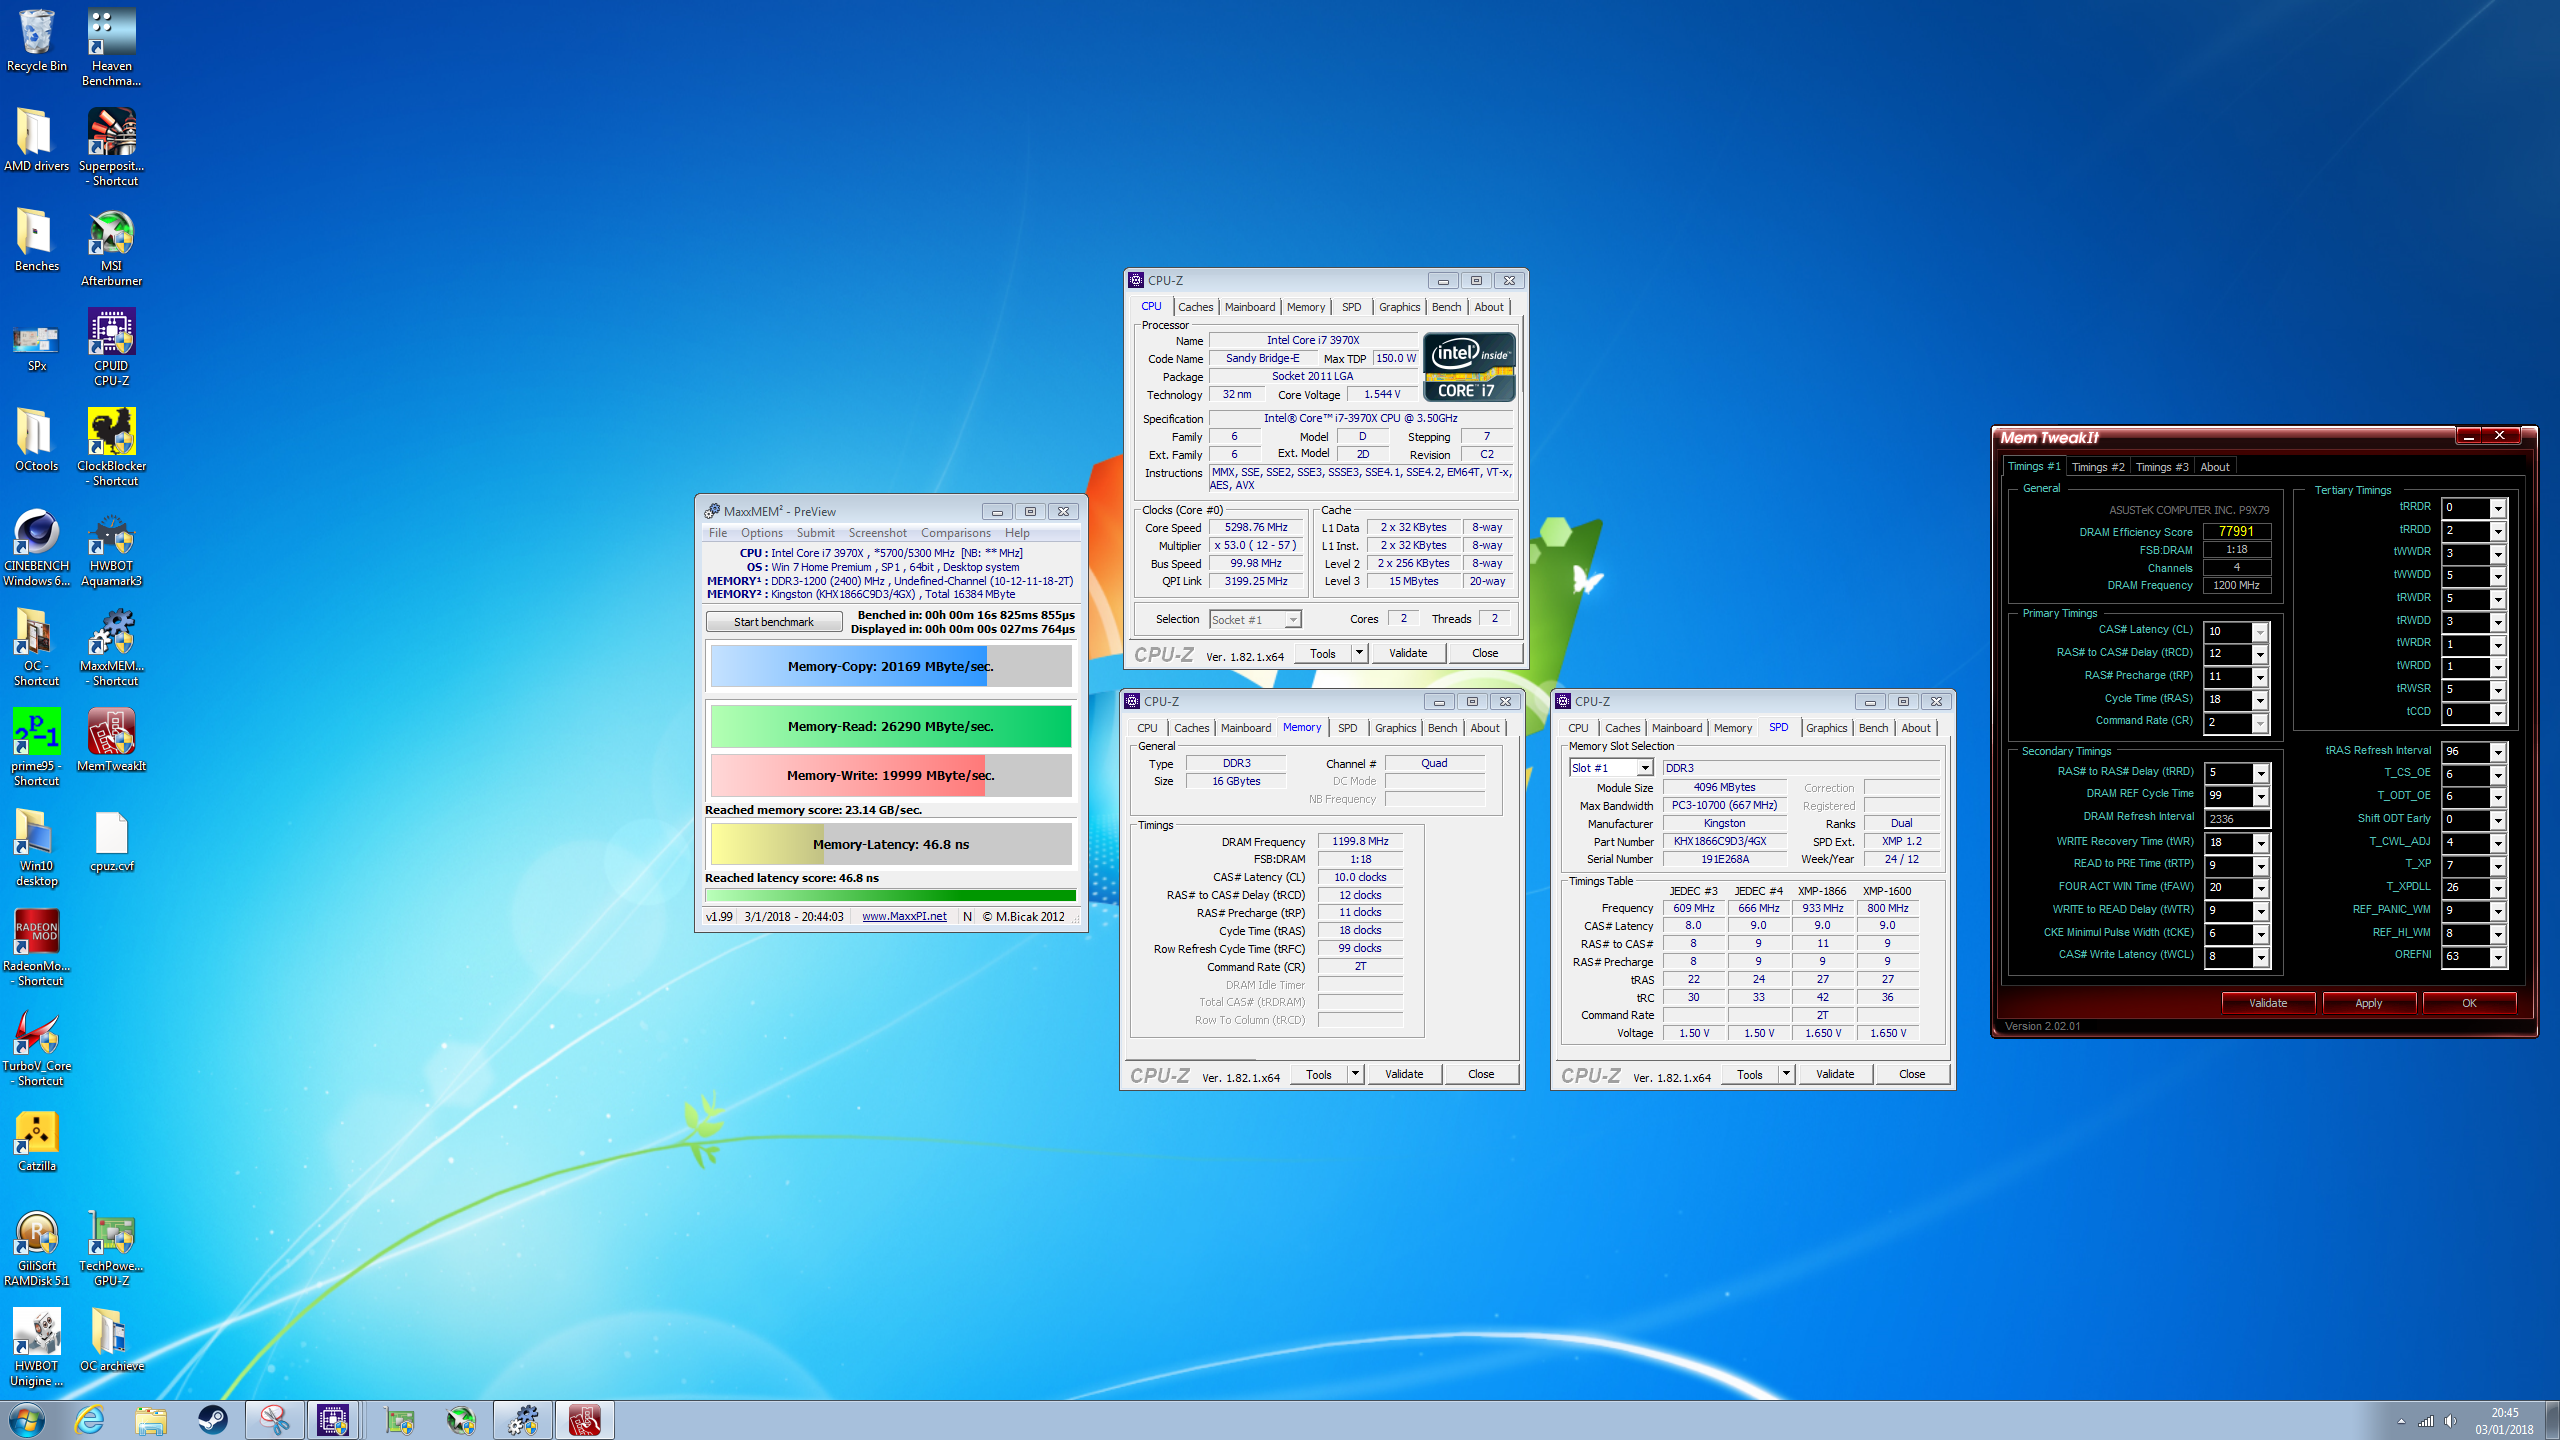Open the tRAS Refresh Interval dropdown
Image resolution: width=2560 pixels, height=1440 pixels.
(x=2497, y=752)
